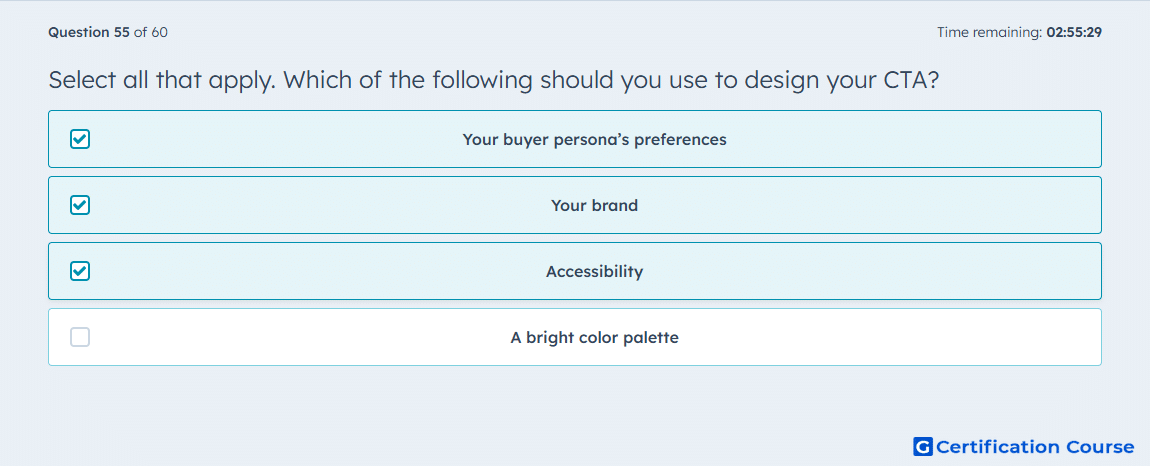Select the 'Your brand' answer label
Image resolution: width=1150 pixels, height=466 pixels.
(x=594, y=205)
